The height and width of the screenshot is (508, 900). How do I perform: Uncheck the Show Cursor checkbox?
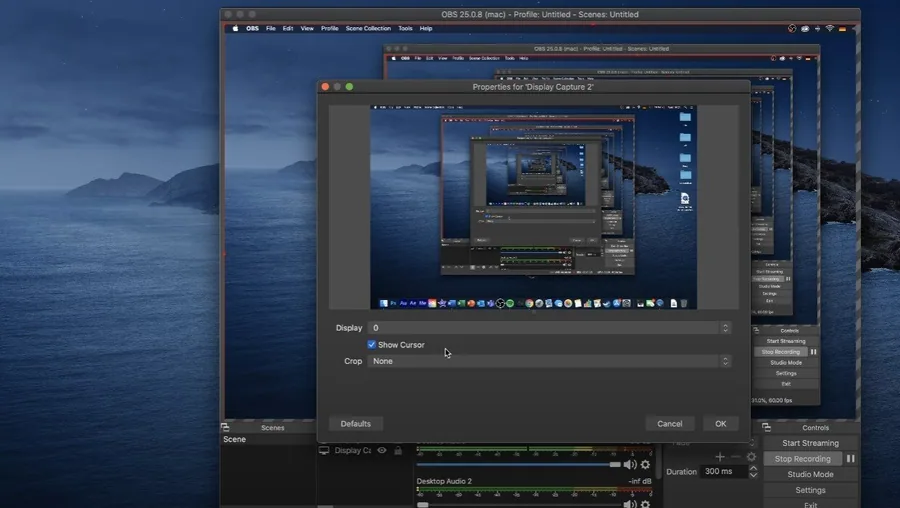pos(371,344)
